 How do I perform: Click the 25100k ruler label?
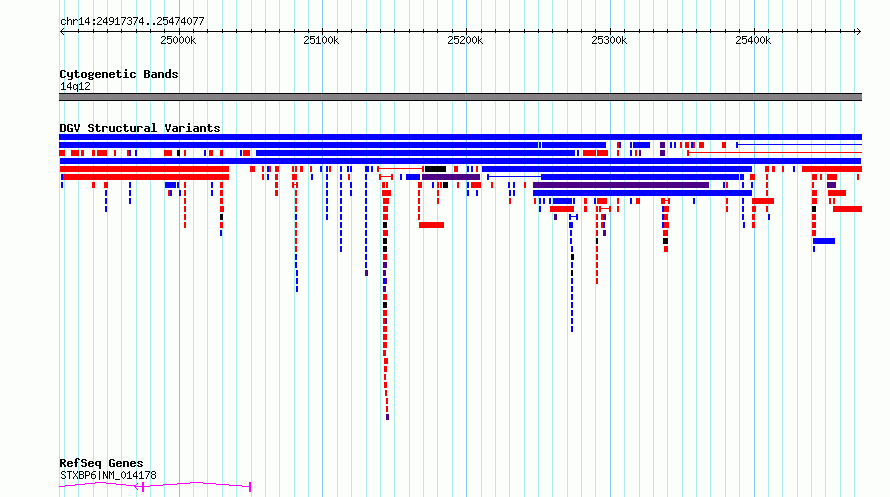(x=321, y=40)
